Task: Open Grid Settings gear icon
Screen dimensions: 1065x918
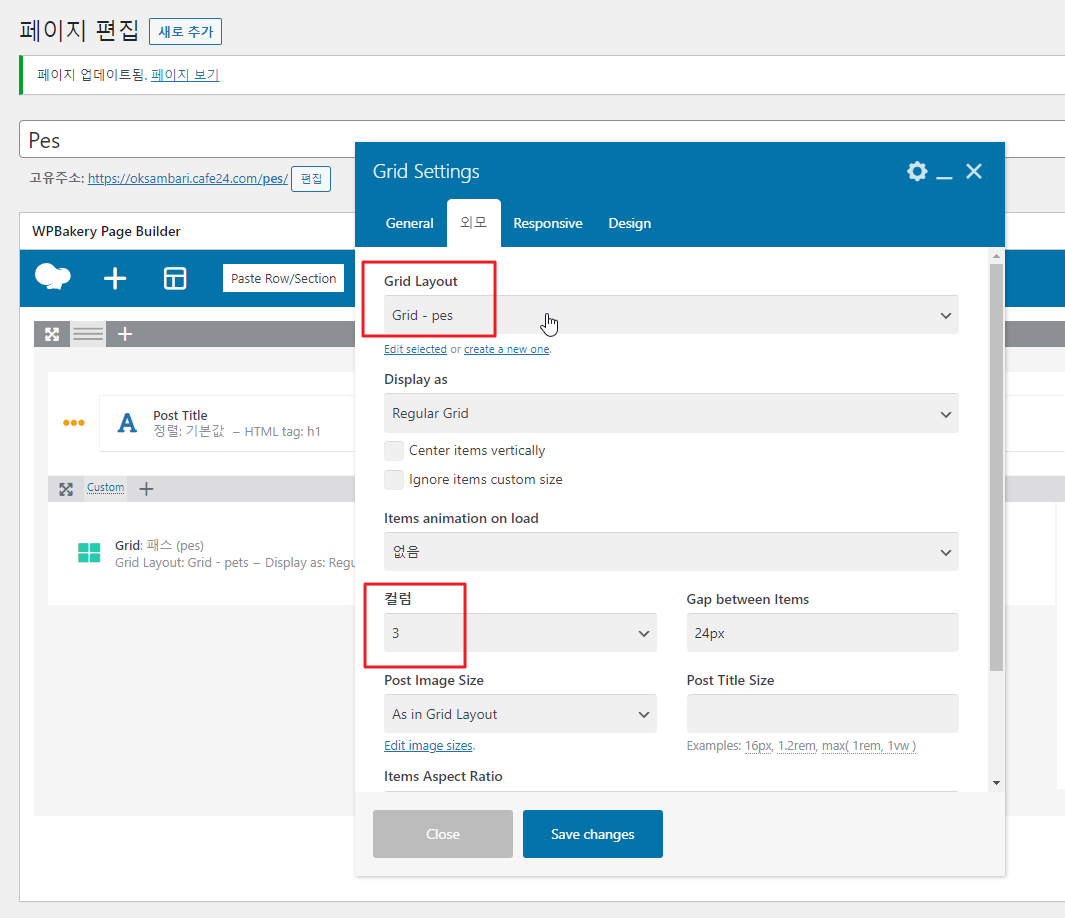Action: pos(917,171)
